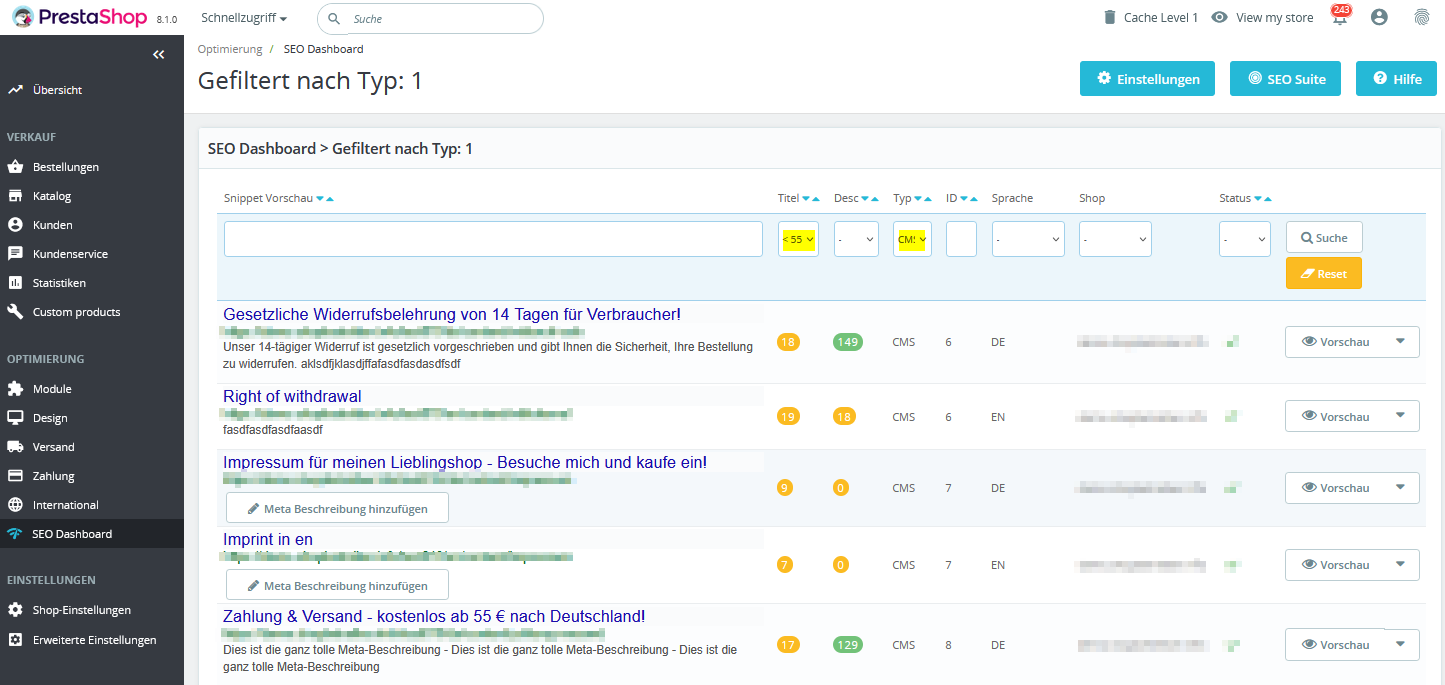Toggle status of Imprint in en row

1232,565
